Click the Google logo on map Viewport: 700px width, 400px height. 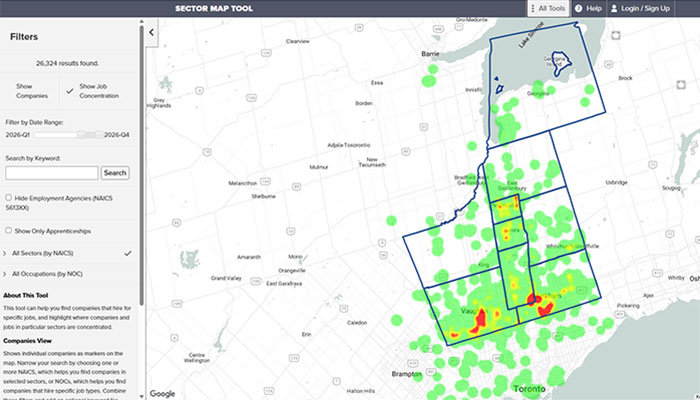[x=162, y=393]
